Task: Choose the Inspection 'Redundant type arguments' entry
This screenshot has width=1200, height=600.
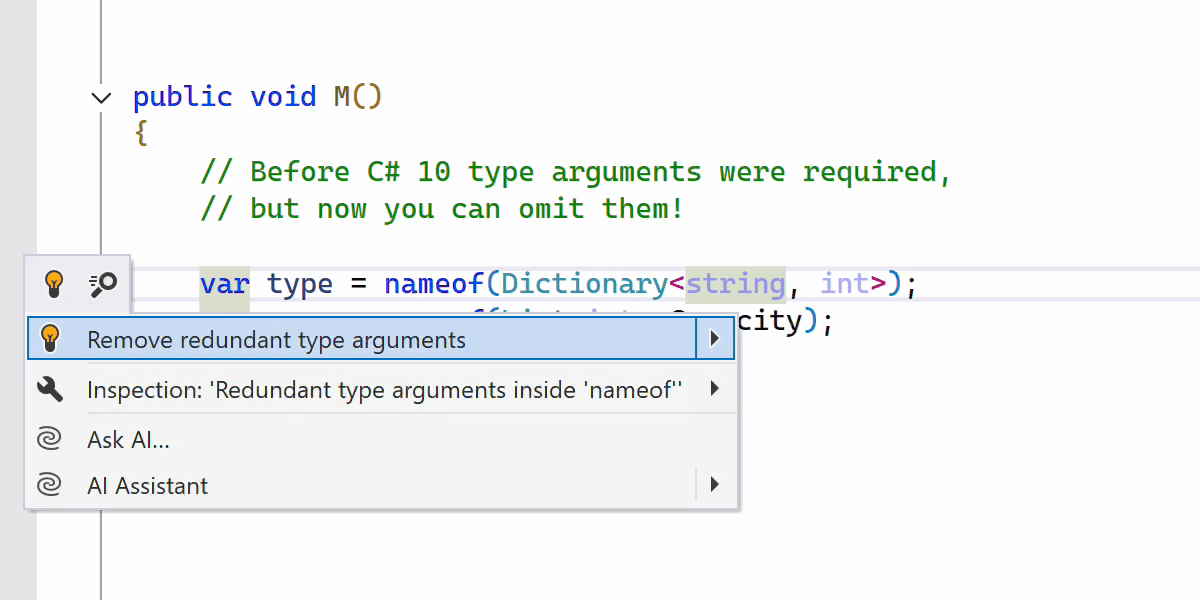Action: coord(384,389)
